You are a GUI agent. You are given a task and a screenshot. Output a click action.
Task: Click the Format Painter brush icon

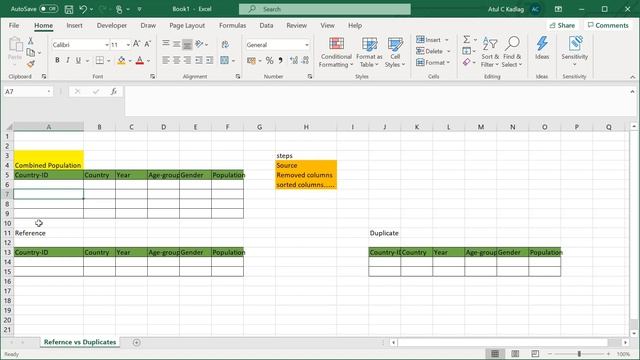pos(31,64)
